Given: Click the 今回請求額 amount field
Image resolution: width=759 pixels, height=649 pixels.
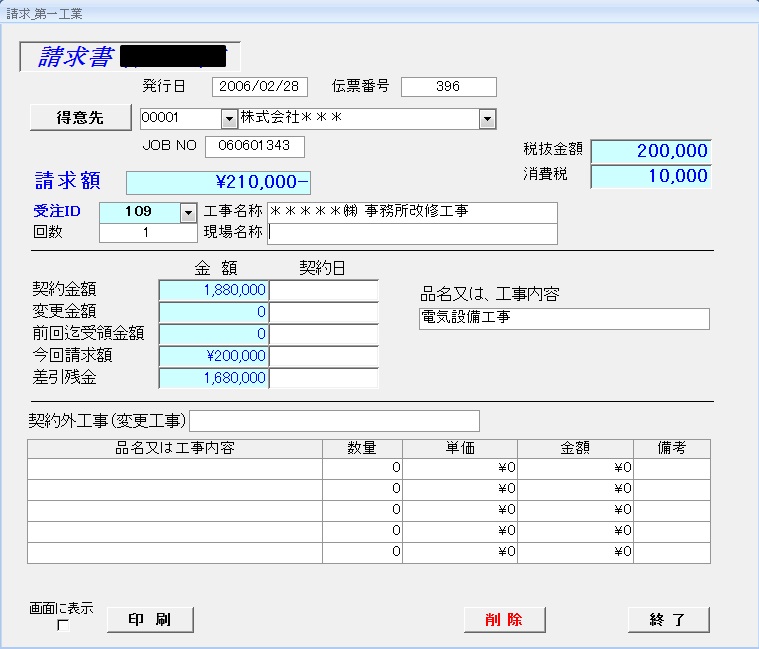Looking at the screenshot, I should pyautogui.click(x=213, y=356).
